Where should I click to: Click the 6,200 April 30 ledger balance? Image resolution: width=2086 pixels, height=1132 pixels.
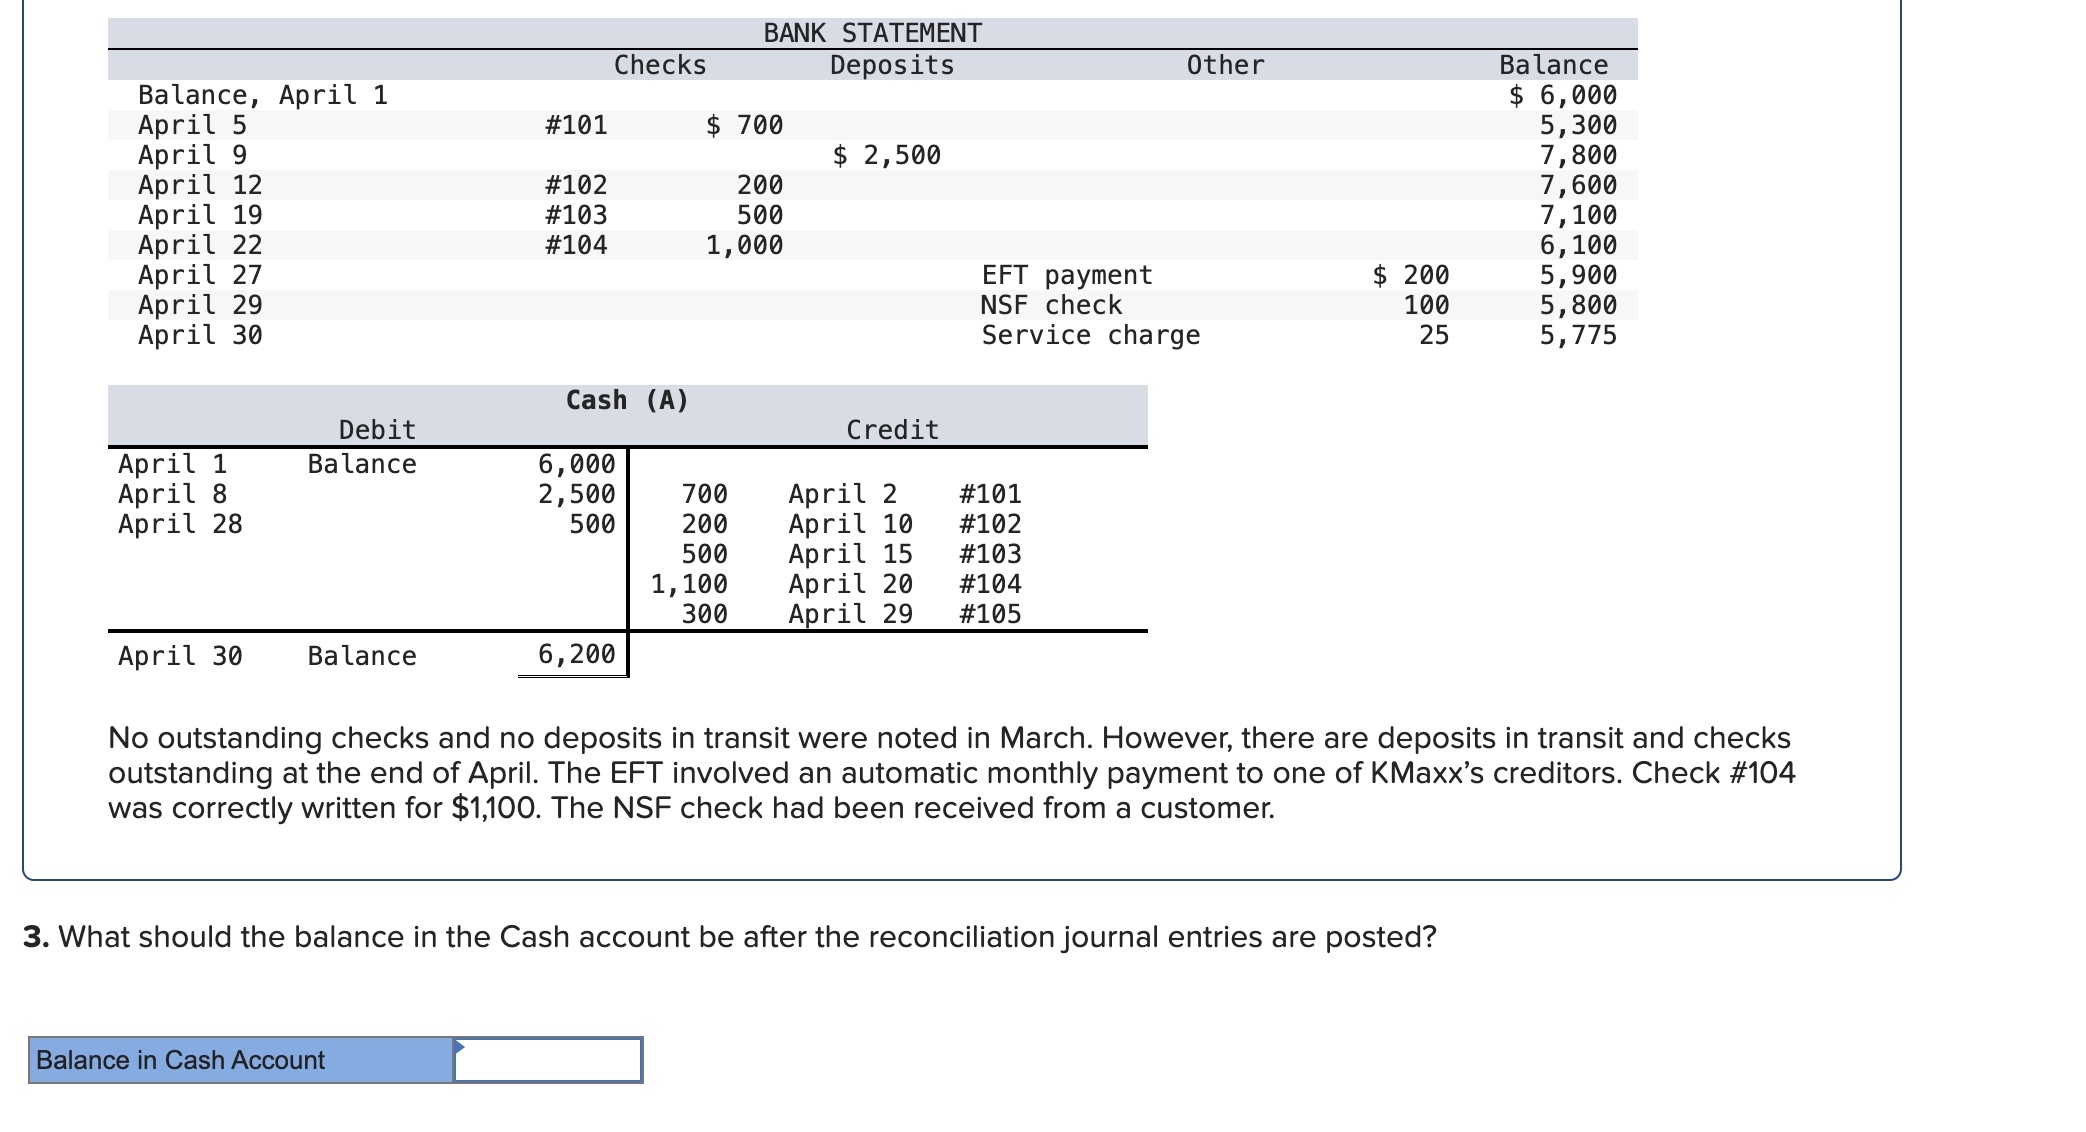pos(576,654)
